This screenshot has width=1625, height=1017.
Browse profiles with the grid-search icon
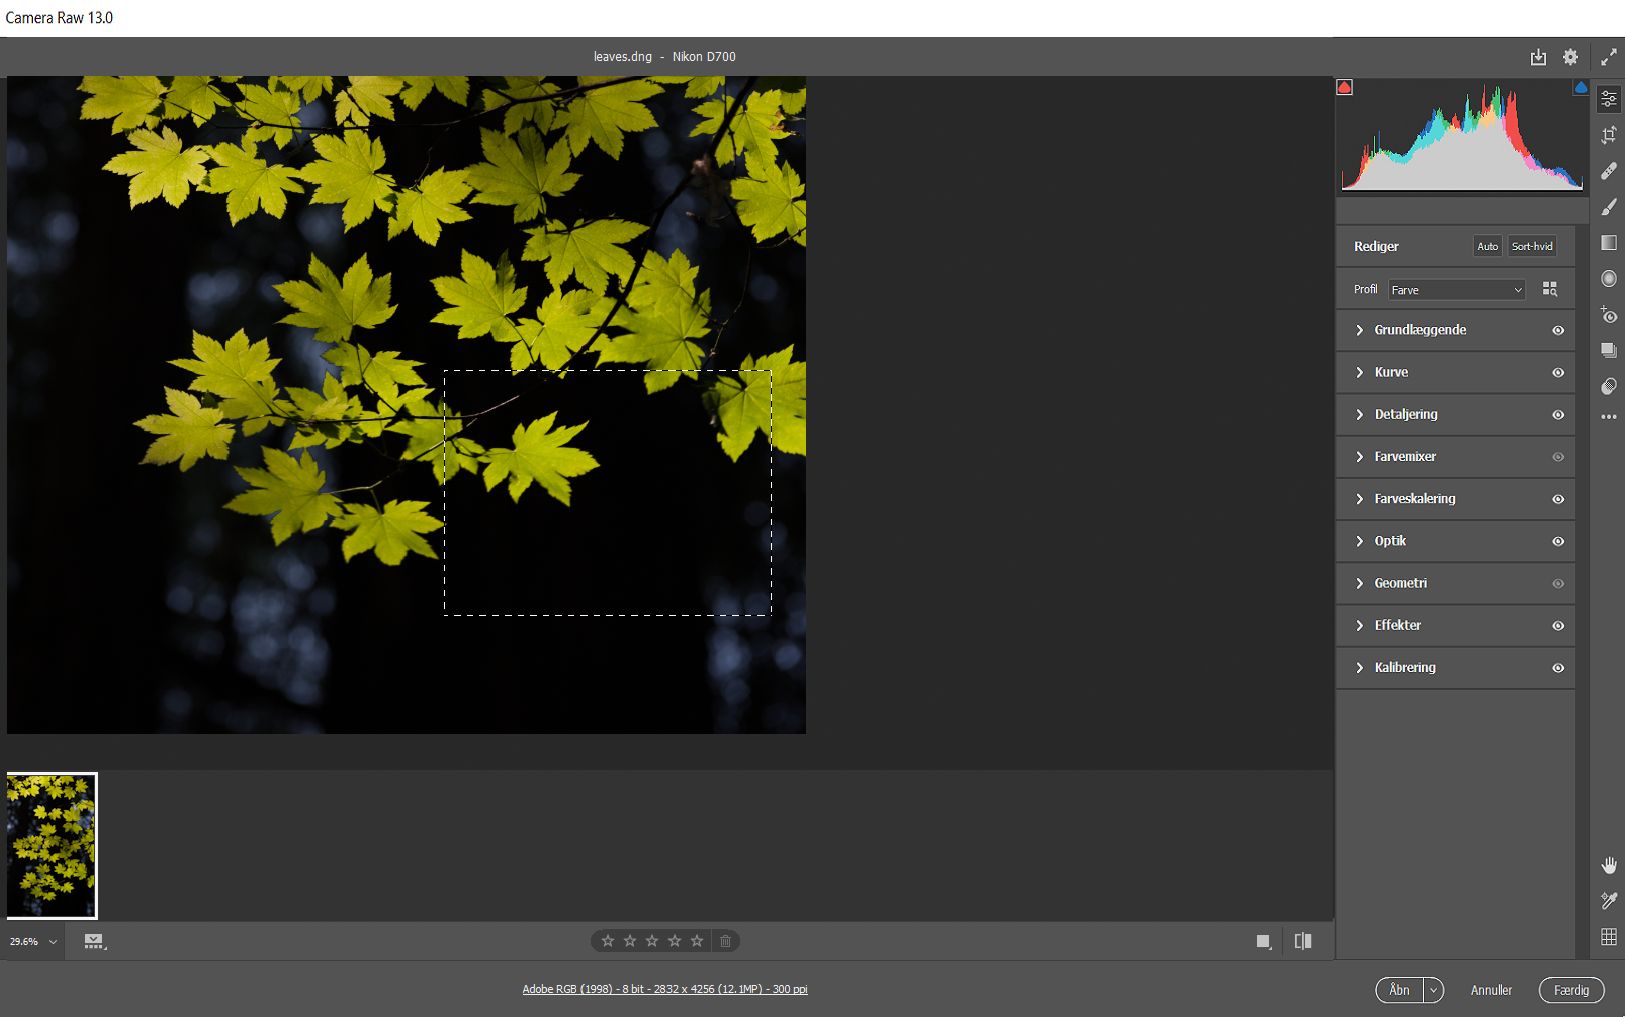click(x=1550, y=289)
